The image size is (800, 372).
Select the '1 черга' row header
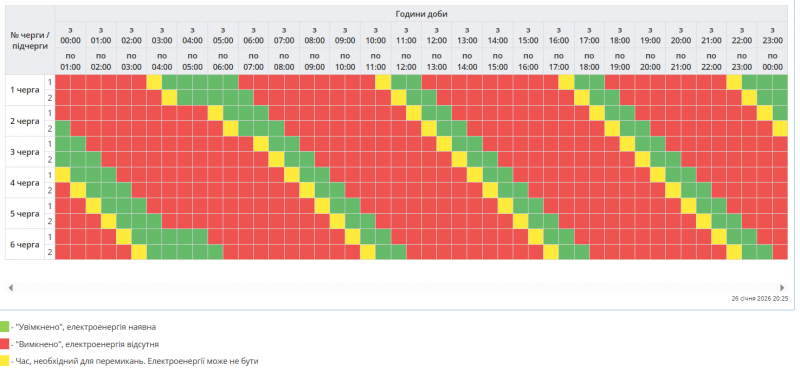click(25, 90)
